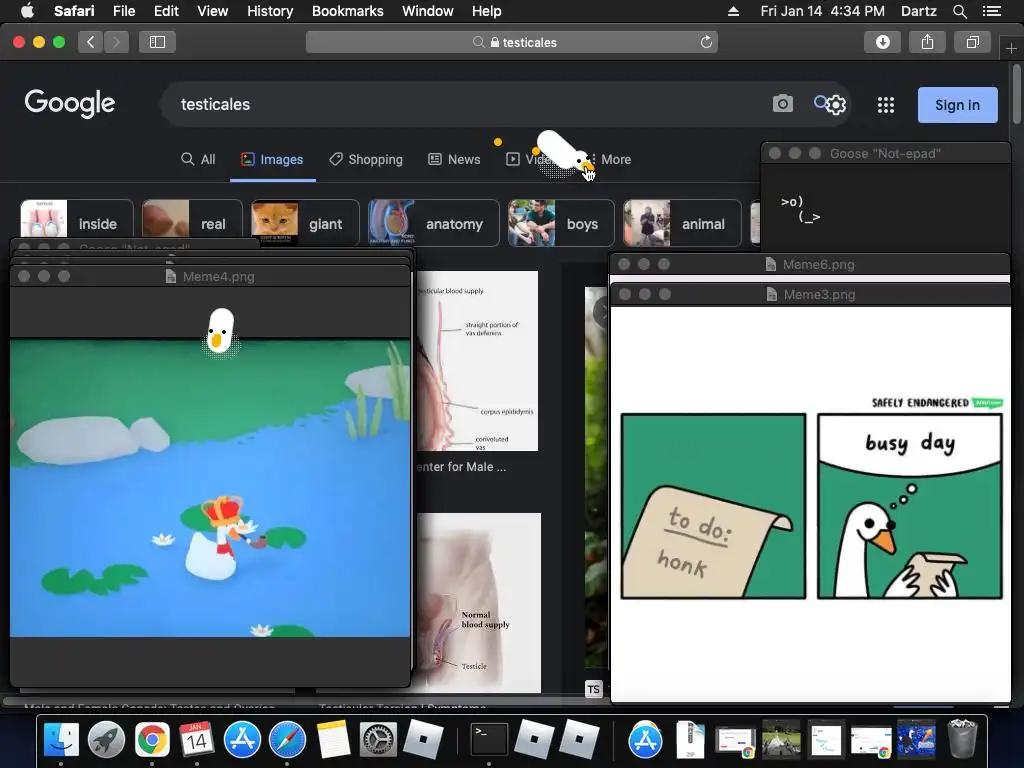Select the 'boys' filter chip
The image size is (1024, 768).
pyautogui.click(x=561, y=223)
